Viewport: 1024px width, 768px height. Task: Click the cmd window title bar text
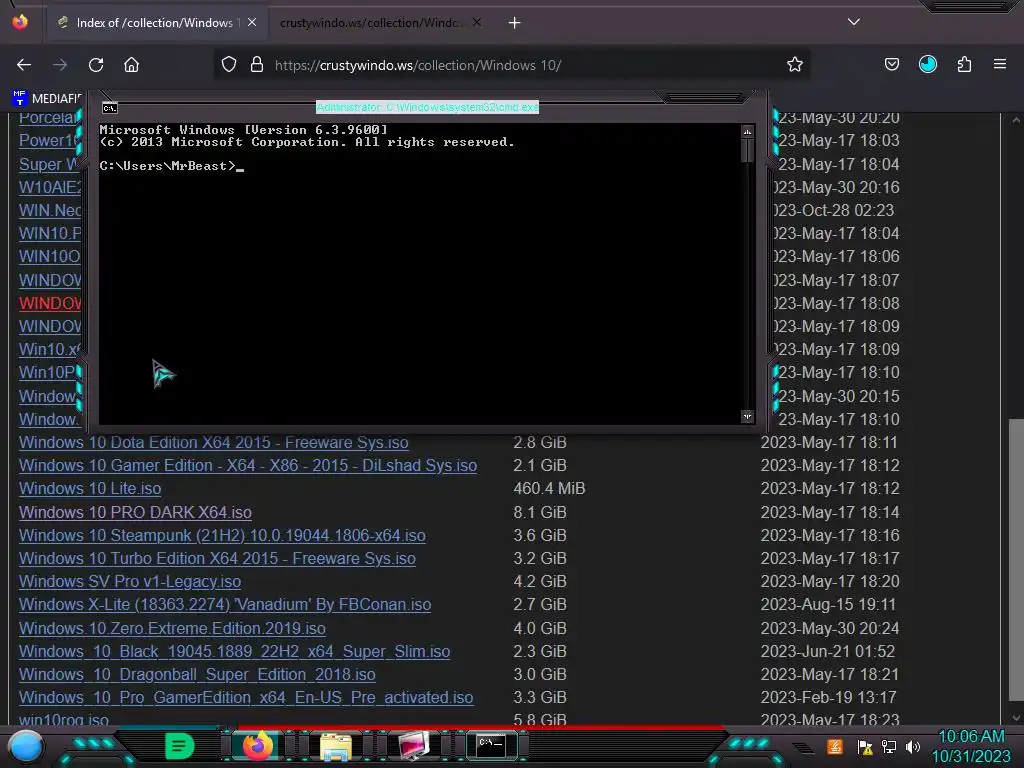tap(427, 107)
